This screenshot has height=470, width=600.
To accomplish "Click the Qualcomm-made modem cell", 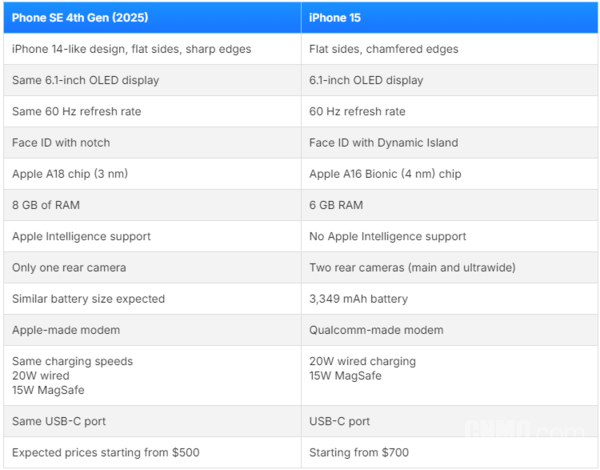I will 450,330.
